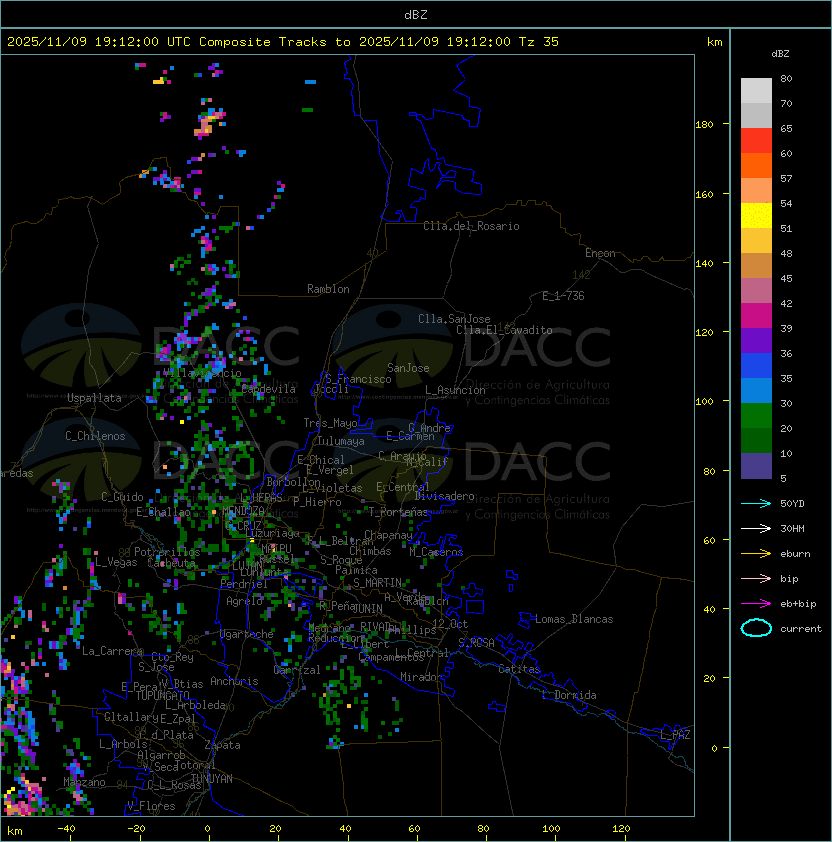Click the 'current' legend label
This screenshot has height=842, width=832.
click(801, 629)
